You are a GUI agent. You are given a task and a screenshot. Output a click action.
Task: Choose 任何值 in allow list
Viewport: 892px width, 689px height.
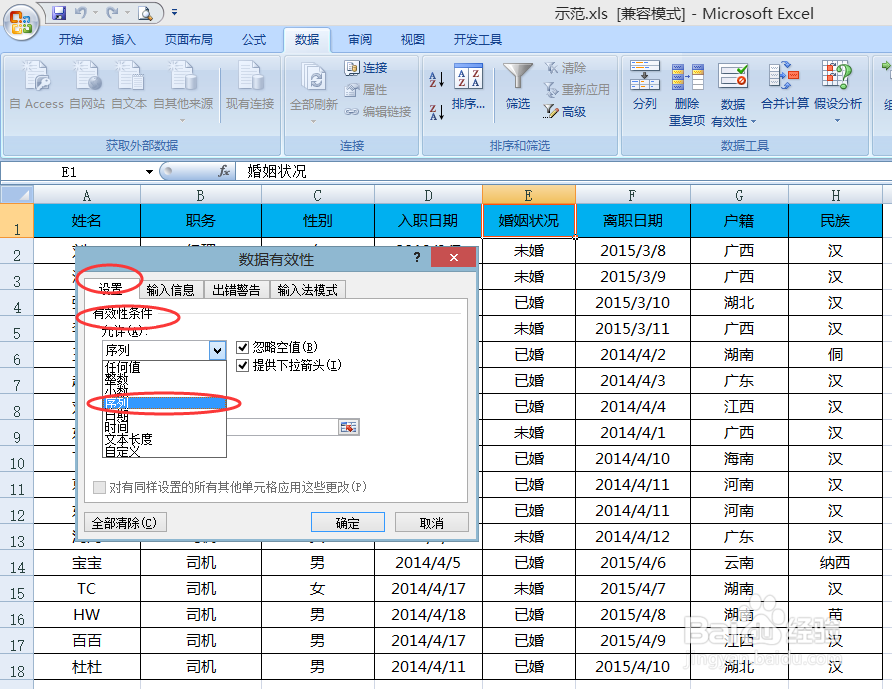click(x=164, y=367)
